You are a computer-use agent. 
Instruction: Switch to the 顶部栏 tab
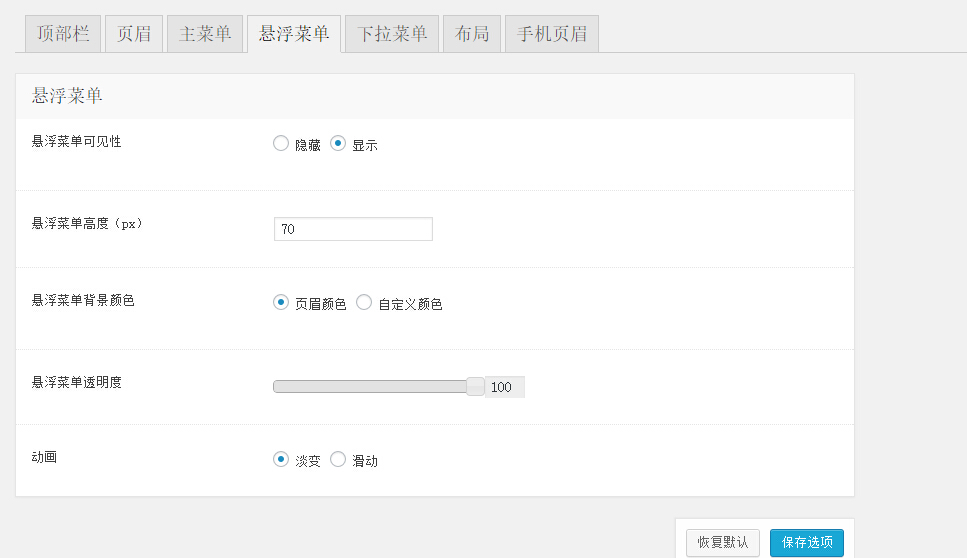click(63, 34)
